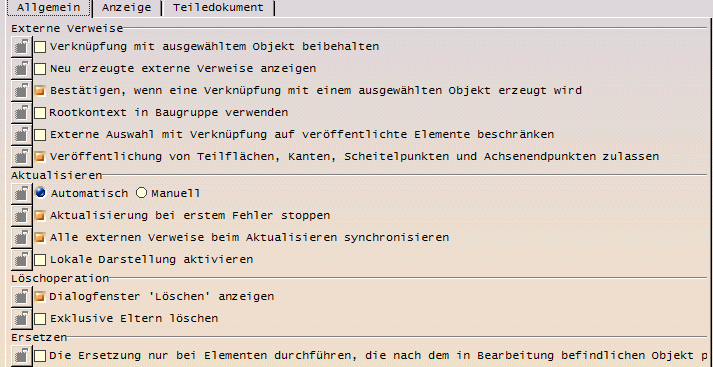Uncheck 'Veröffentlichung von Teilflächen, Kanten' option
This screenshot has width=713, height=367.
(x=40, y=156)
